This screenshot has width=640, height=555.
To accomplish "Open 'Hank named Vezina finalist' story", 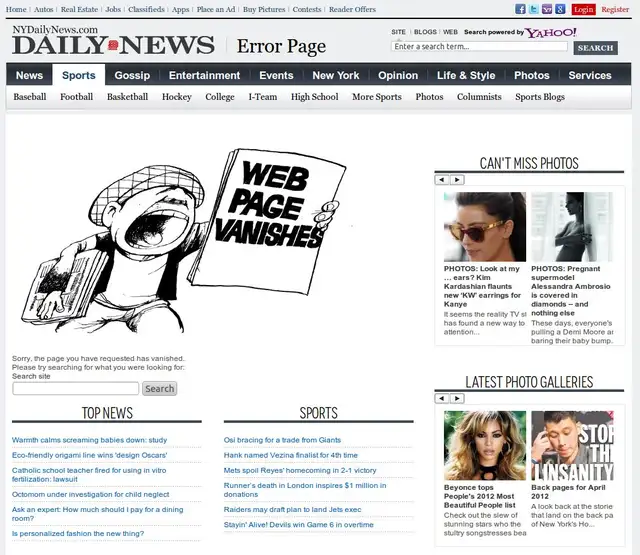I will pyautogui.click(x=291, y=455).
